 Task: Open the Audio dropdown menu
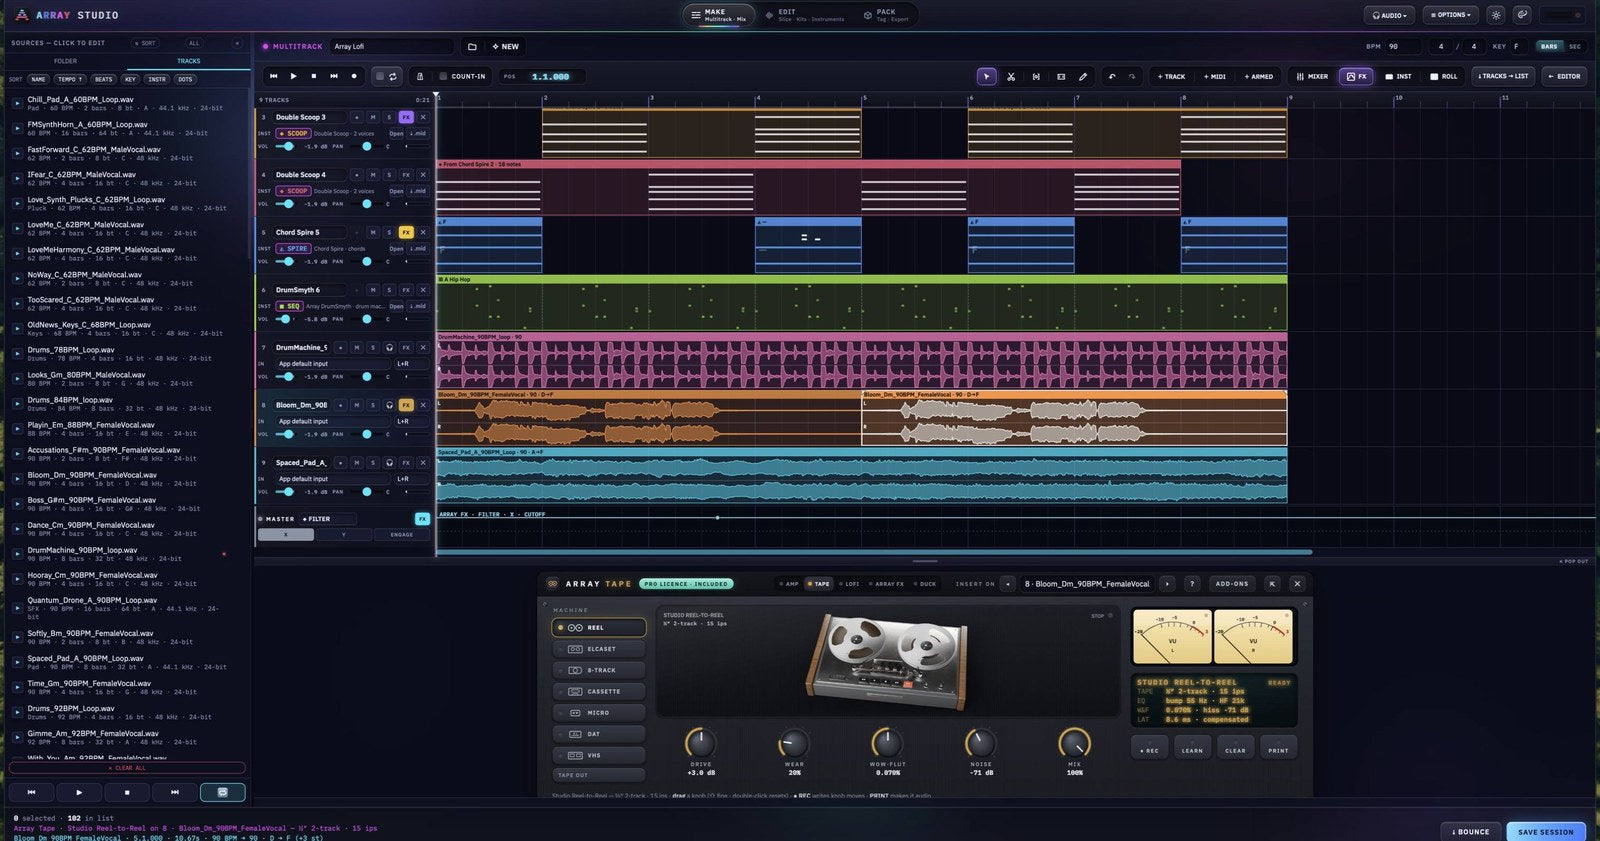click(x=1389, y=15)
